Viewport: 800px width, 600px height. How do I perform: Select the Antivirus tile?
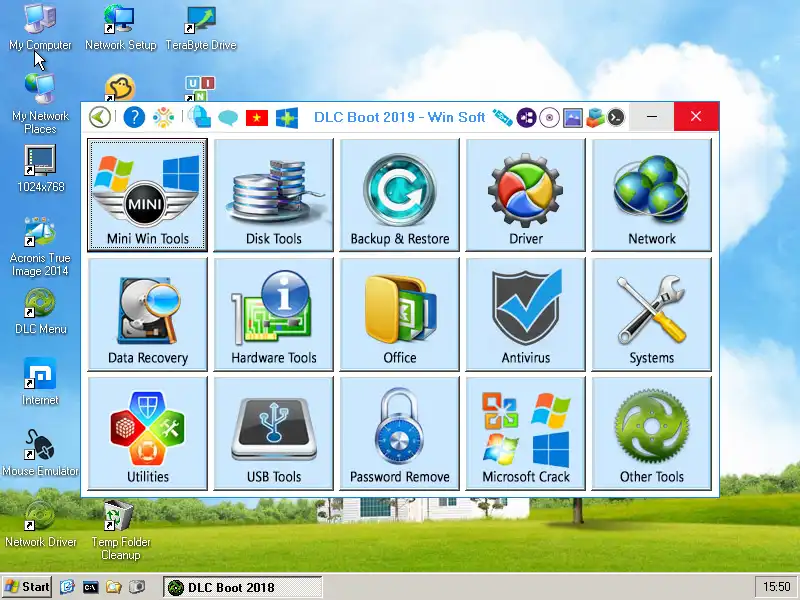tap(525, 313)
